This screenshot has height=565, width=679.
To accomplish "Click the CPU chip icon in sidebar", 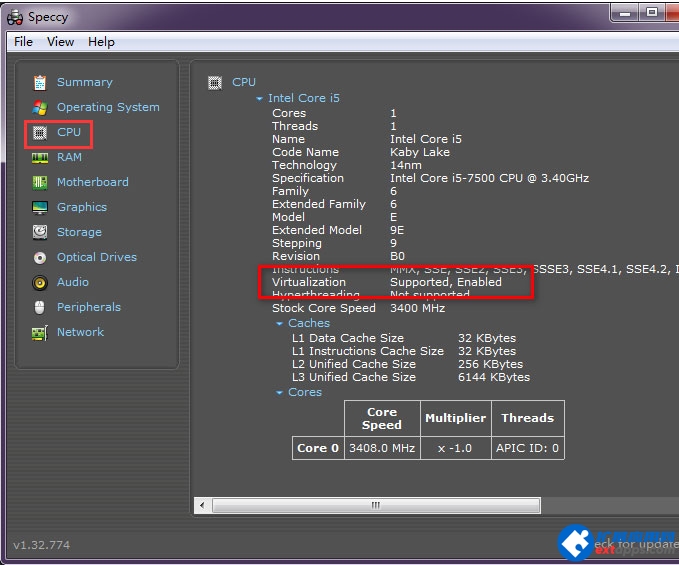I will (x=40, y=132).
